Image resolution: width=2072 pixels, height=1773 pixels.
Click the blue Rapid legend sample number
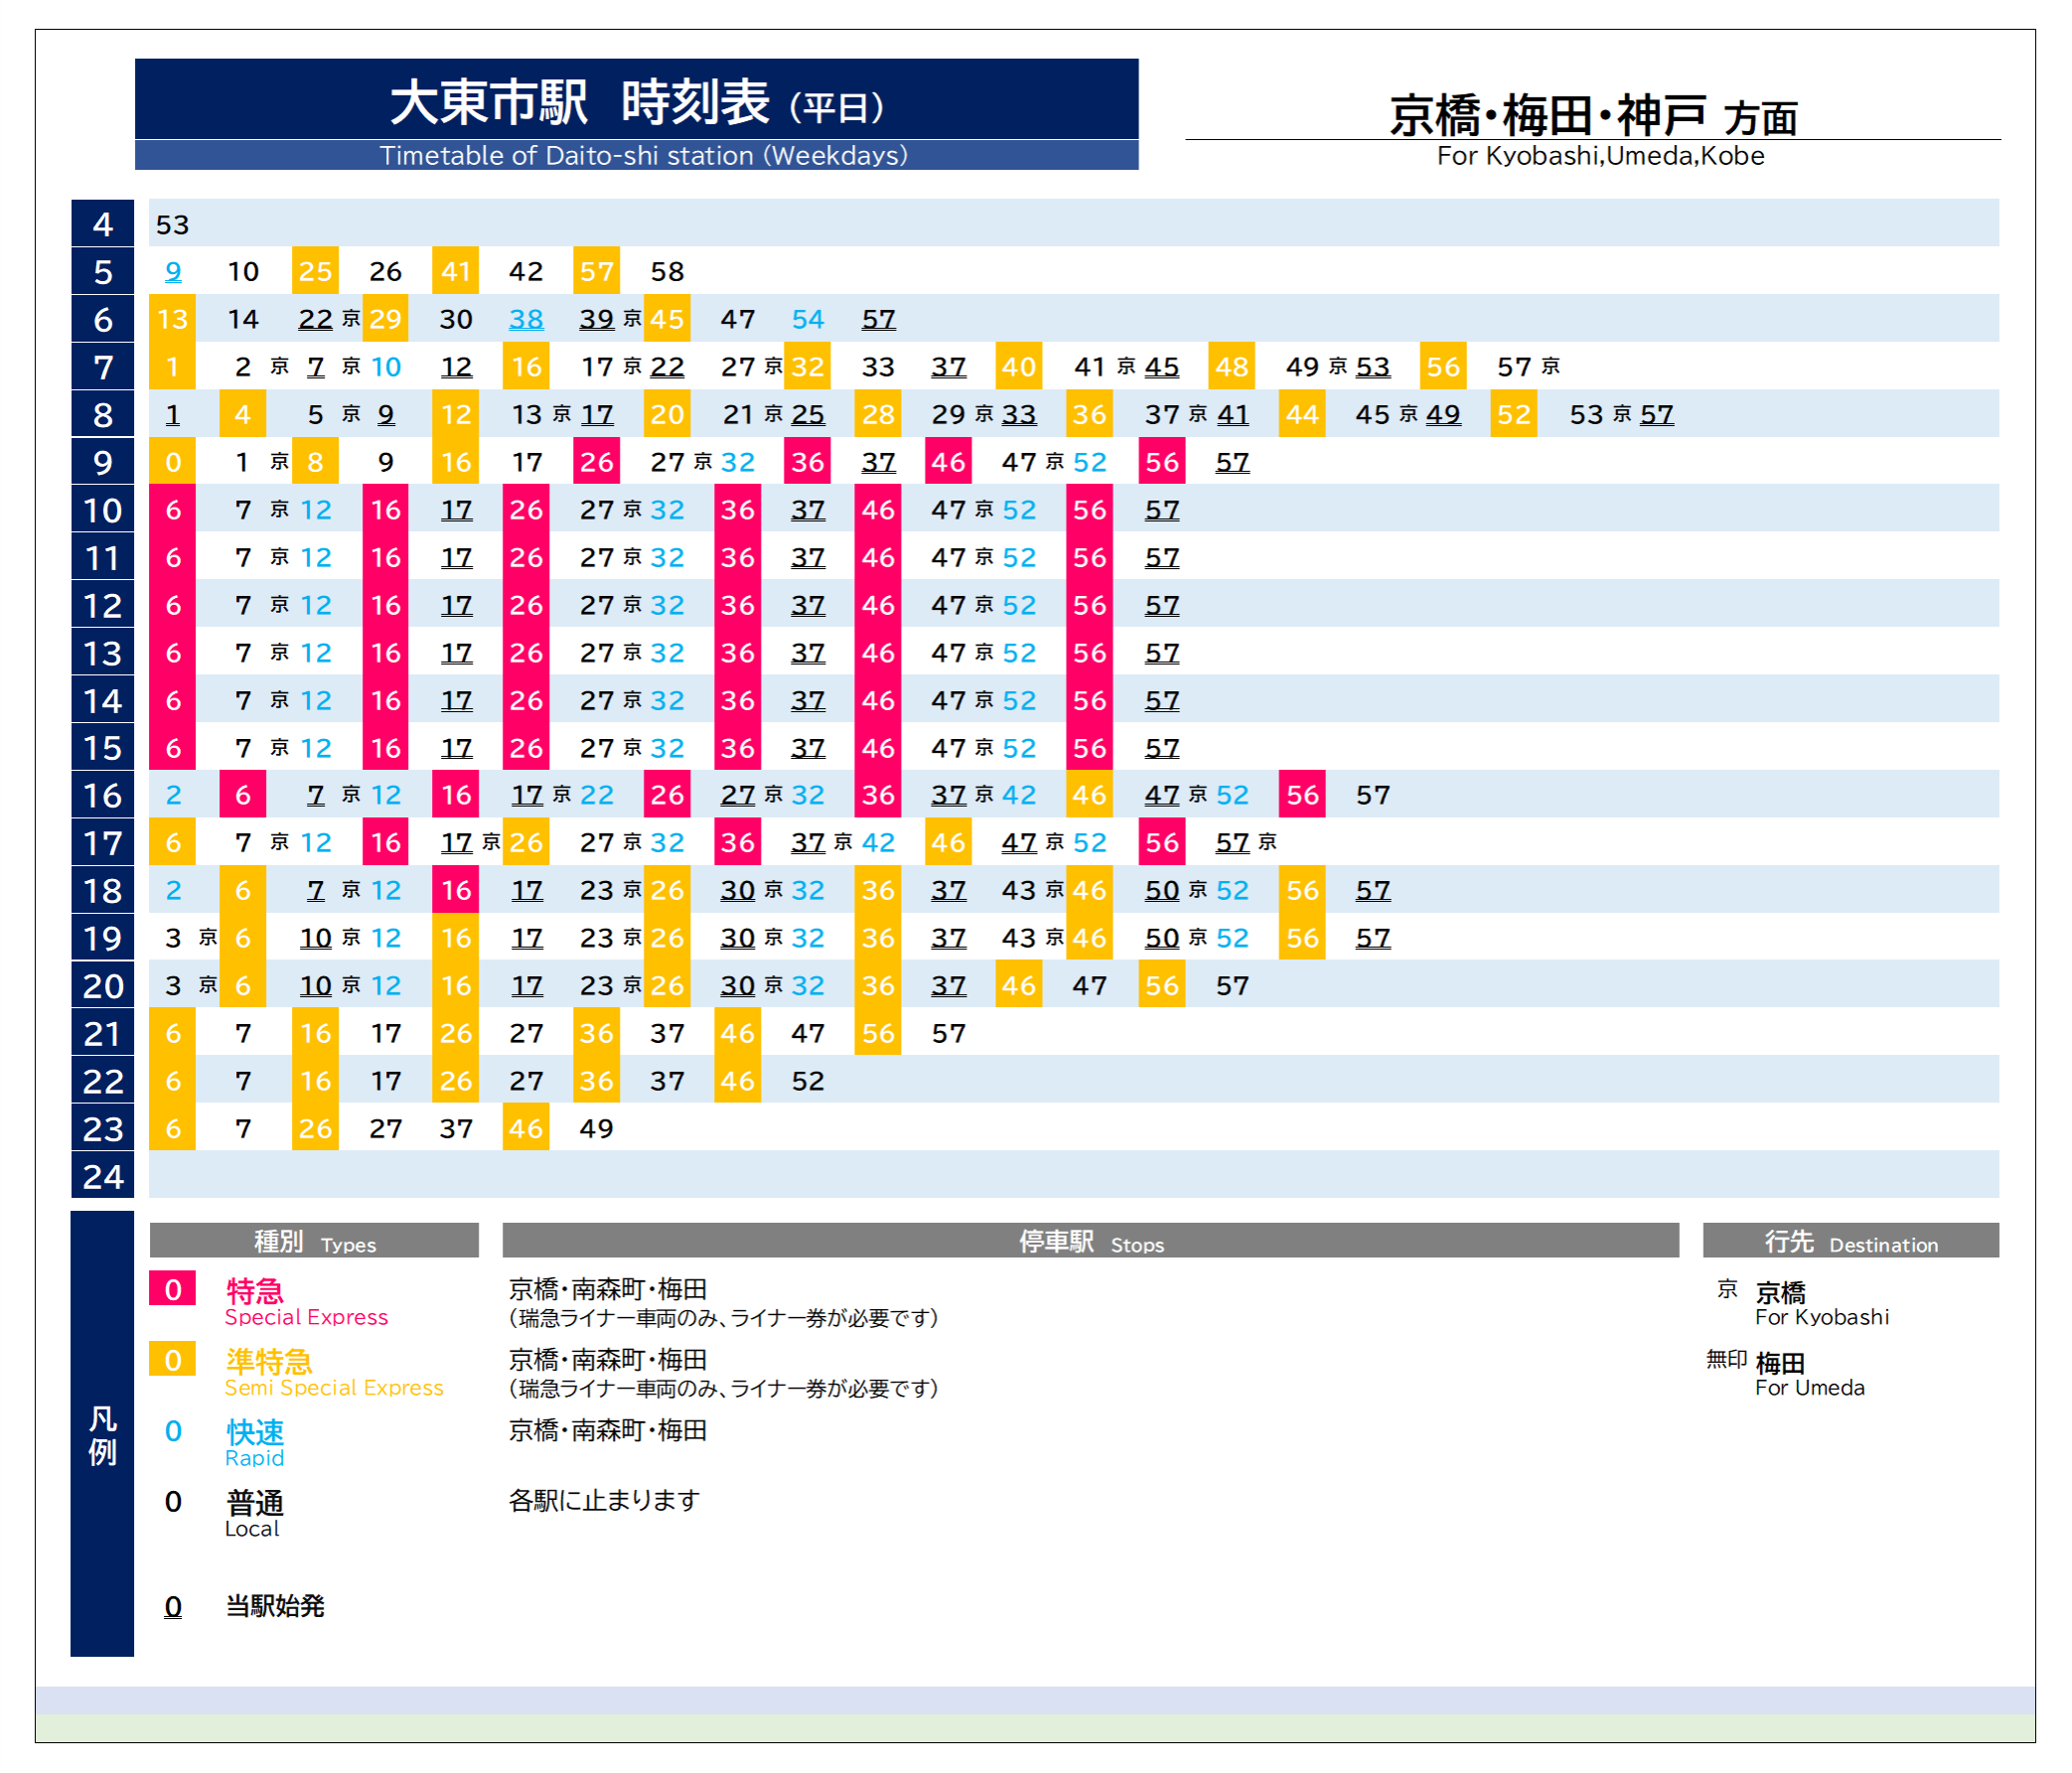click(x=173, y=1430)
